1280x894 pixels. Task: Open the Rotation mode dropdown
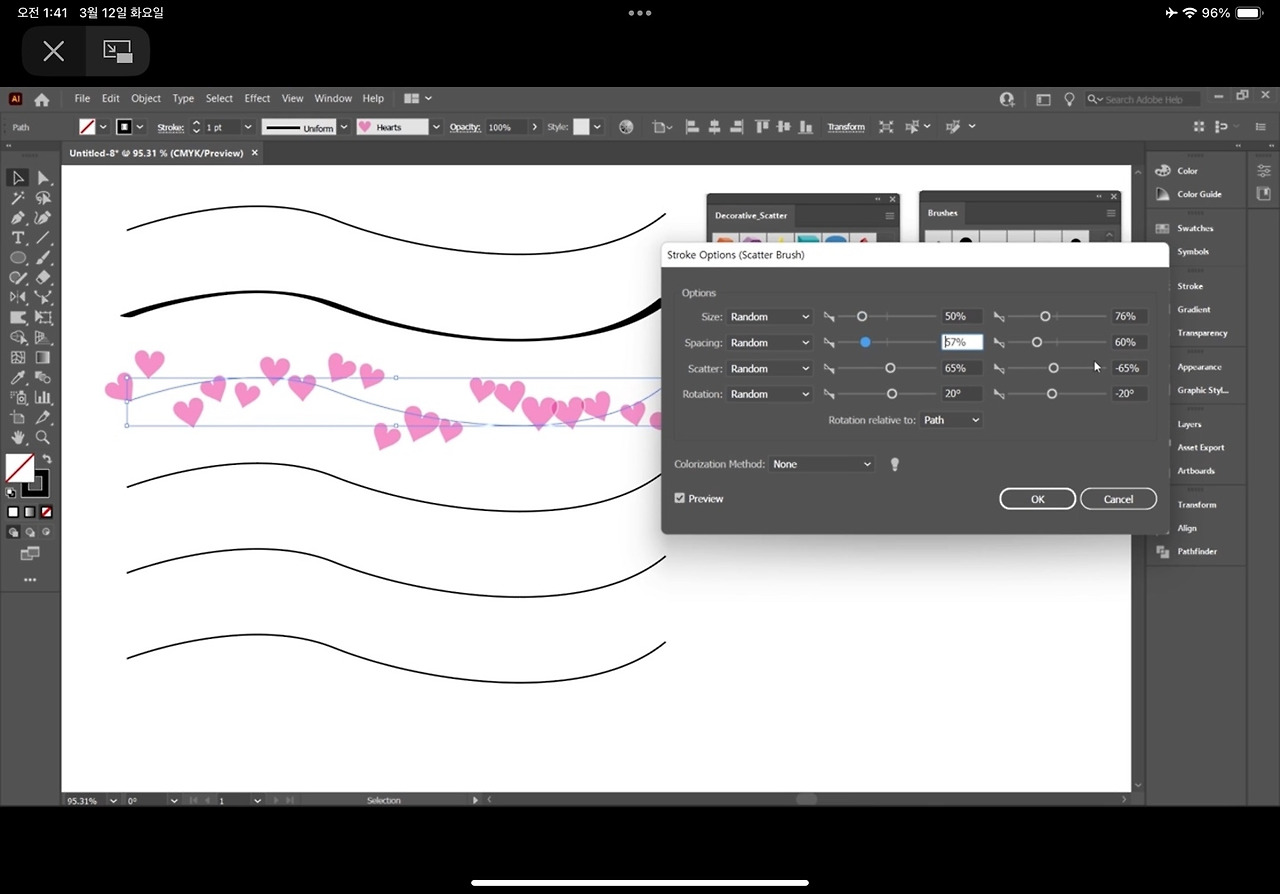[770, 394]
